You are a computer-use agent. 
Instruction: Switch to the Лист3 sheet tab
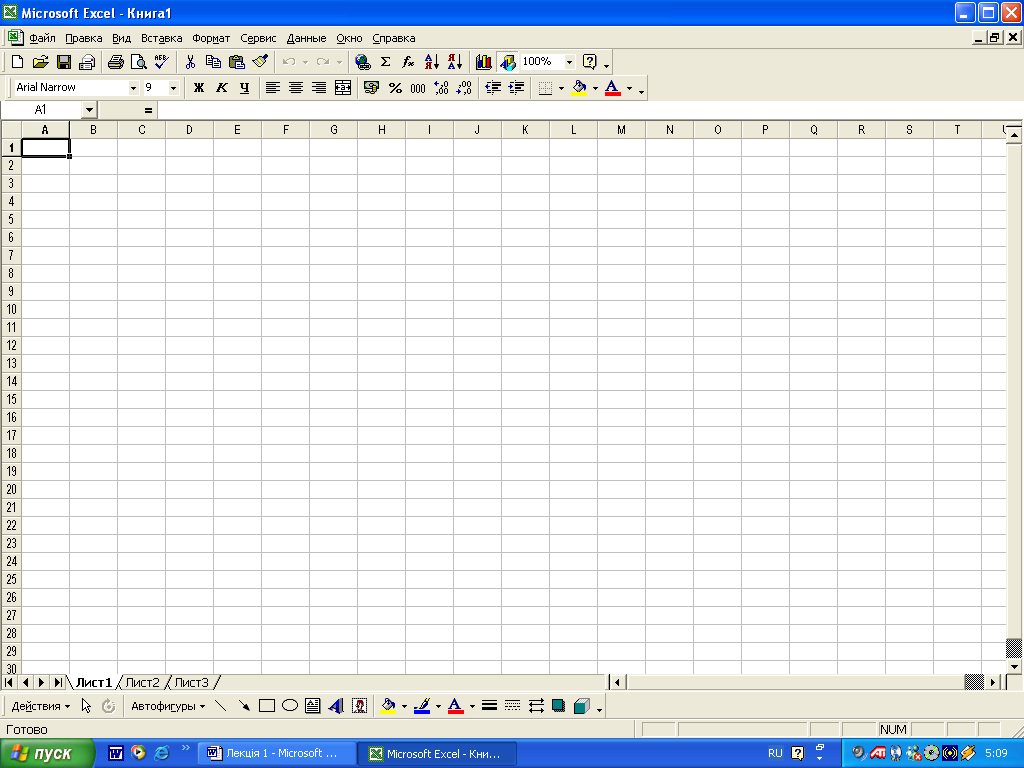[191, 682]
